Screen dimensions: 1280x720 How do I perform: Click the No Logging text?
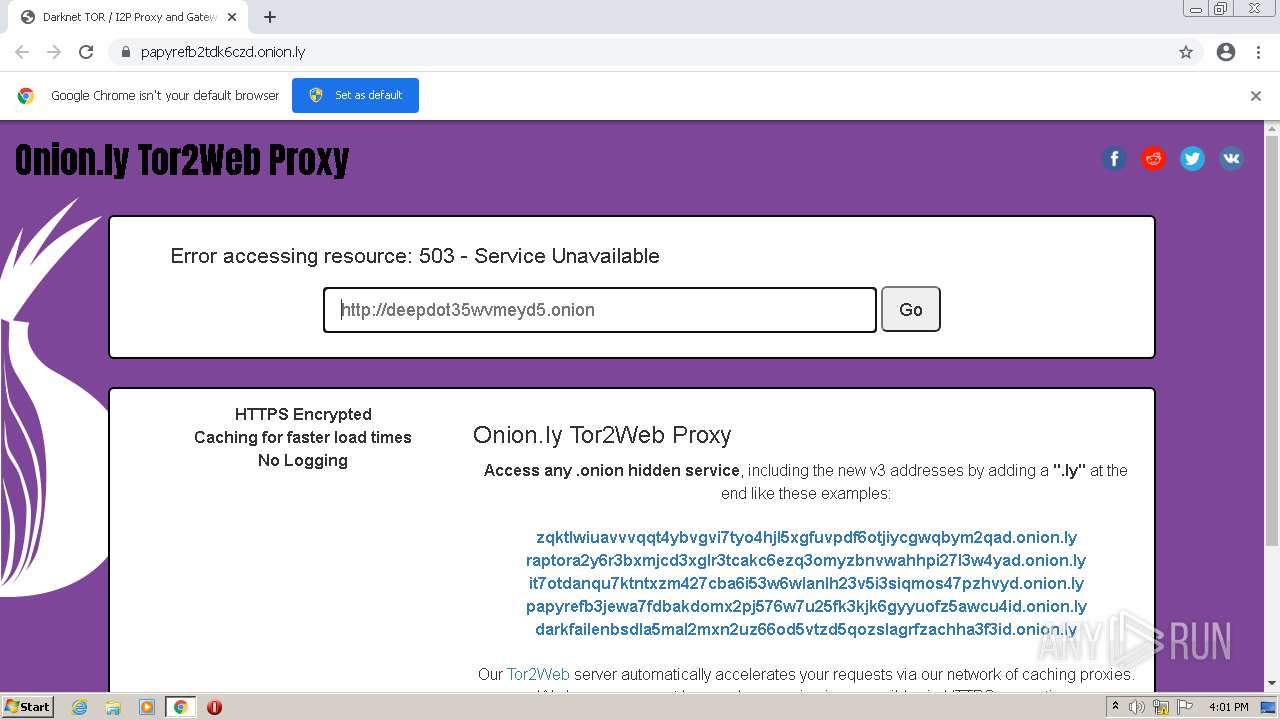tap(303, 460)
